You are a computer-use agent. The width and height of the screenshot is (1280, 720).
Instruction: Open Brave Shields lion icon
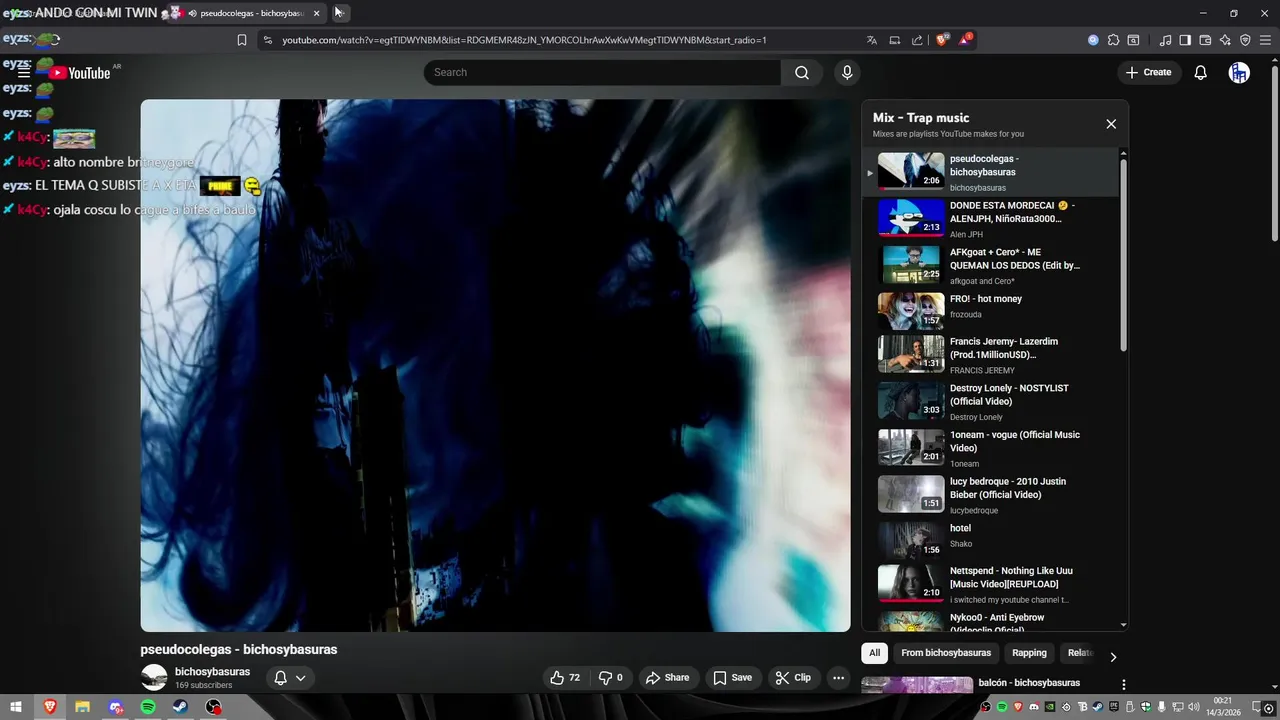pos(942,40)
